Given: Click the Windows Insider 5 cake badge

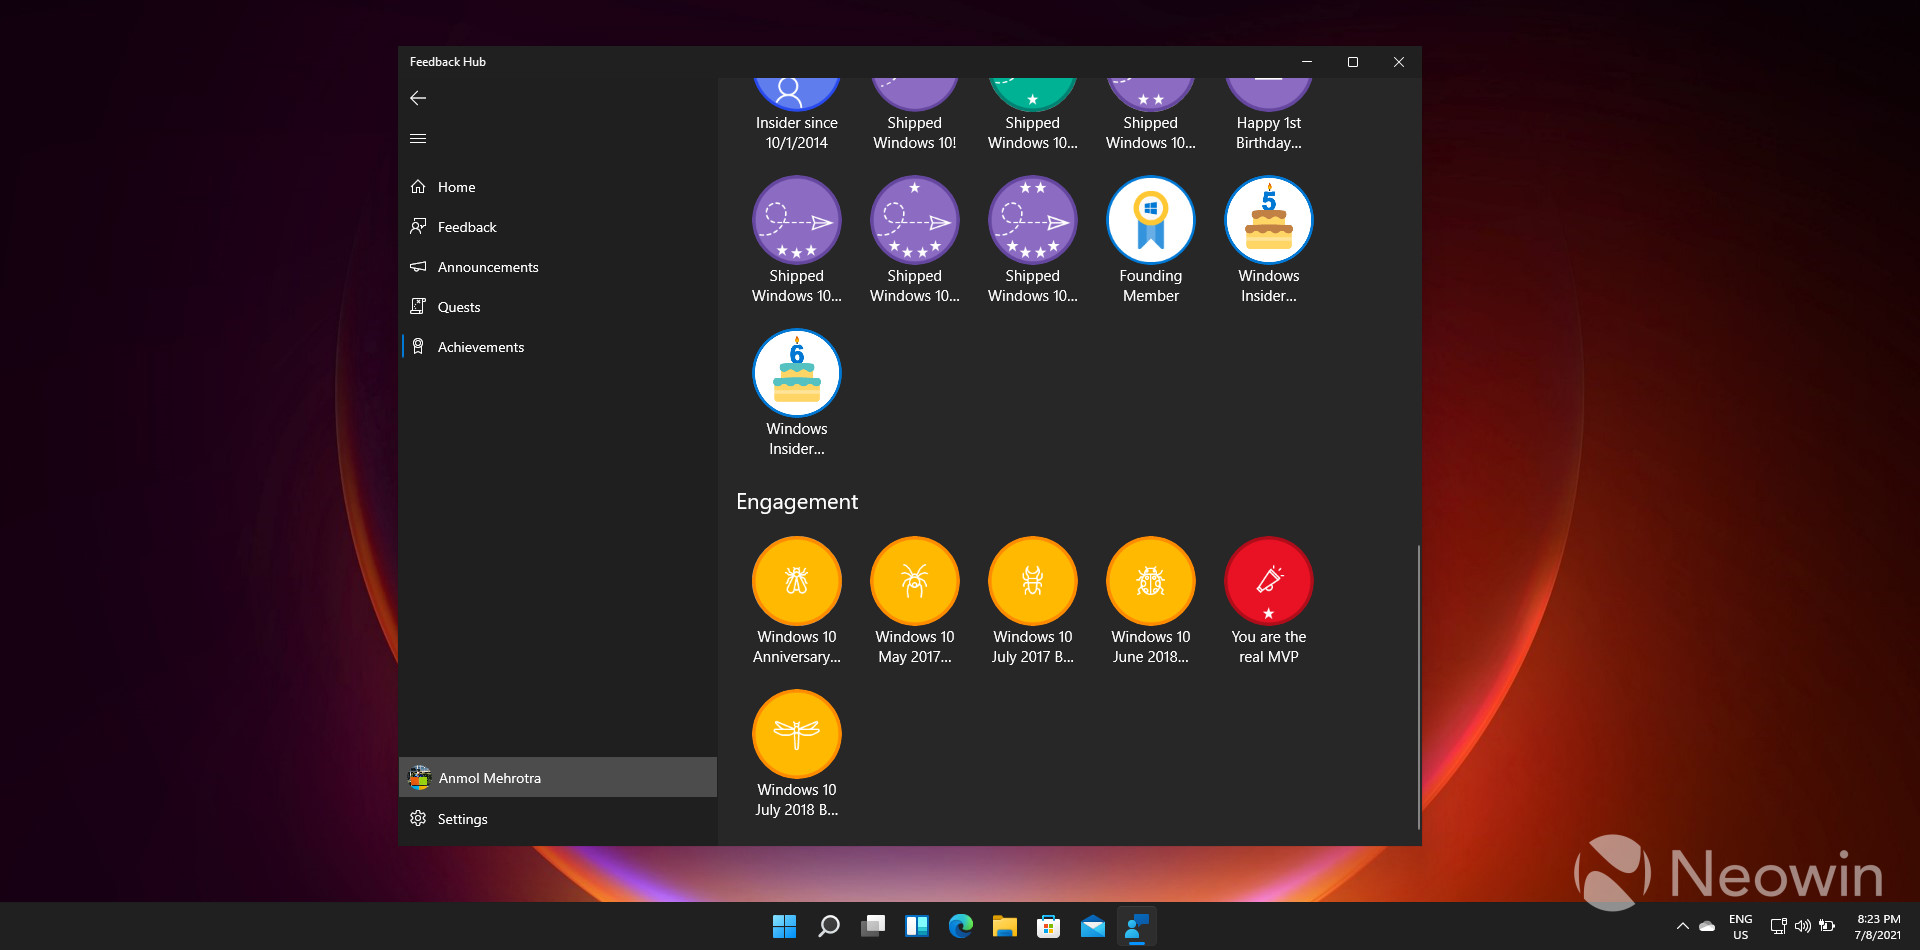Looking at the screenshot, I should [x=1269, y=240].
